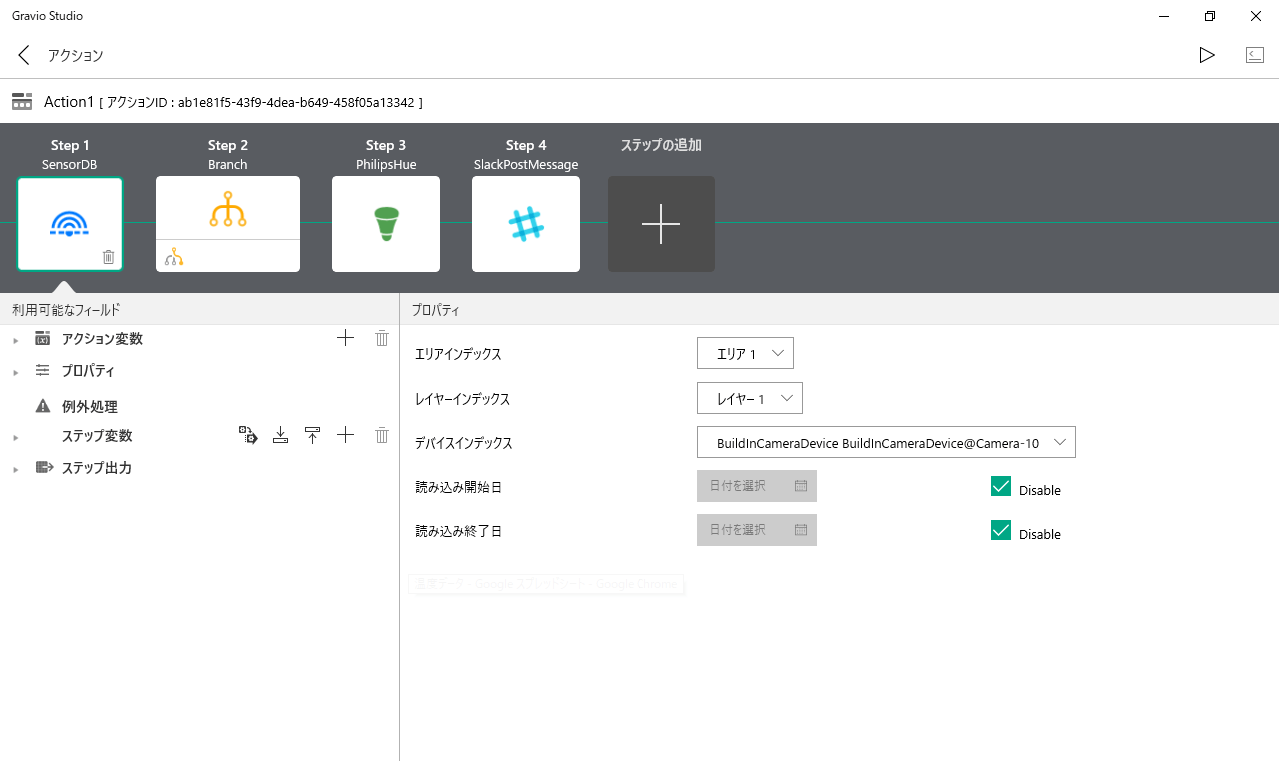Select the Step 3 PhilipsHue step

click(386, 223)
